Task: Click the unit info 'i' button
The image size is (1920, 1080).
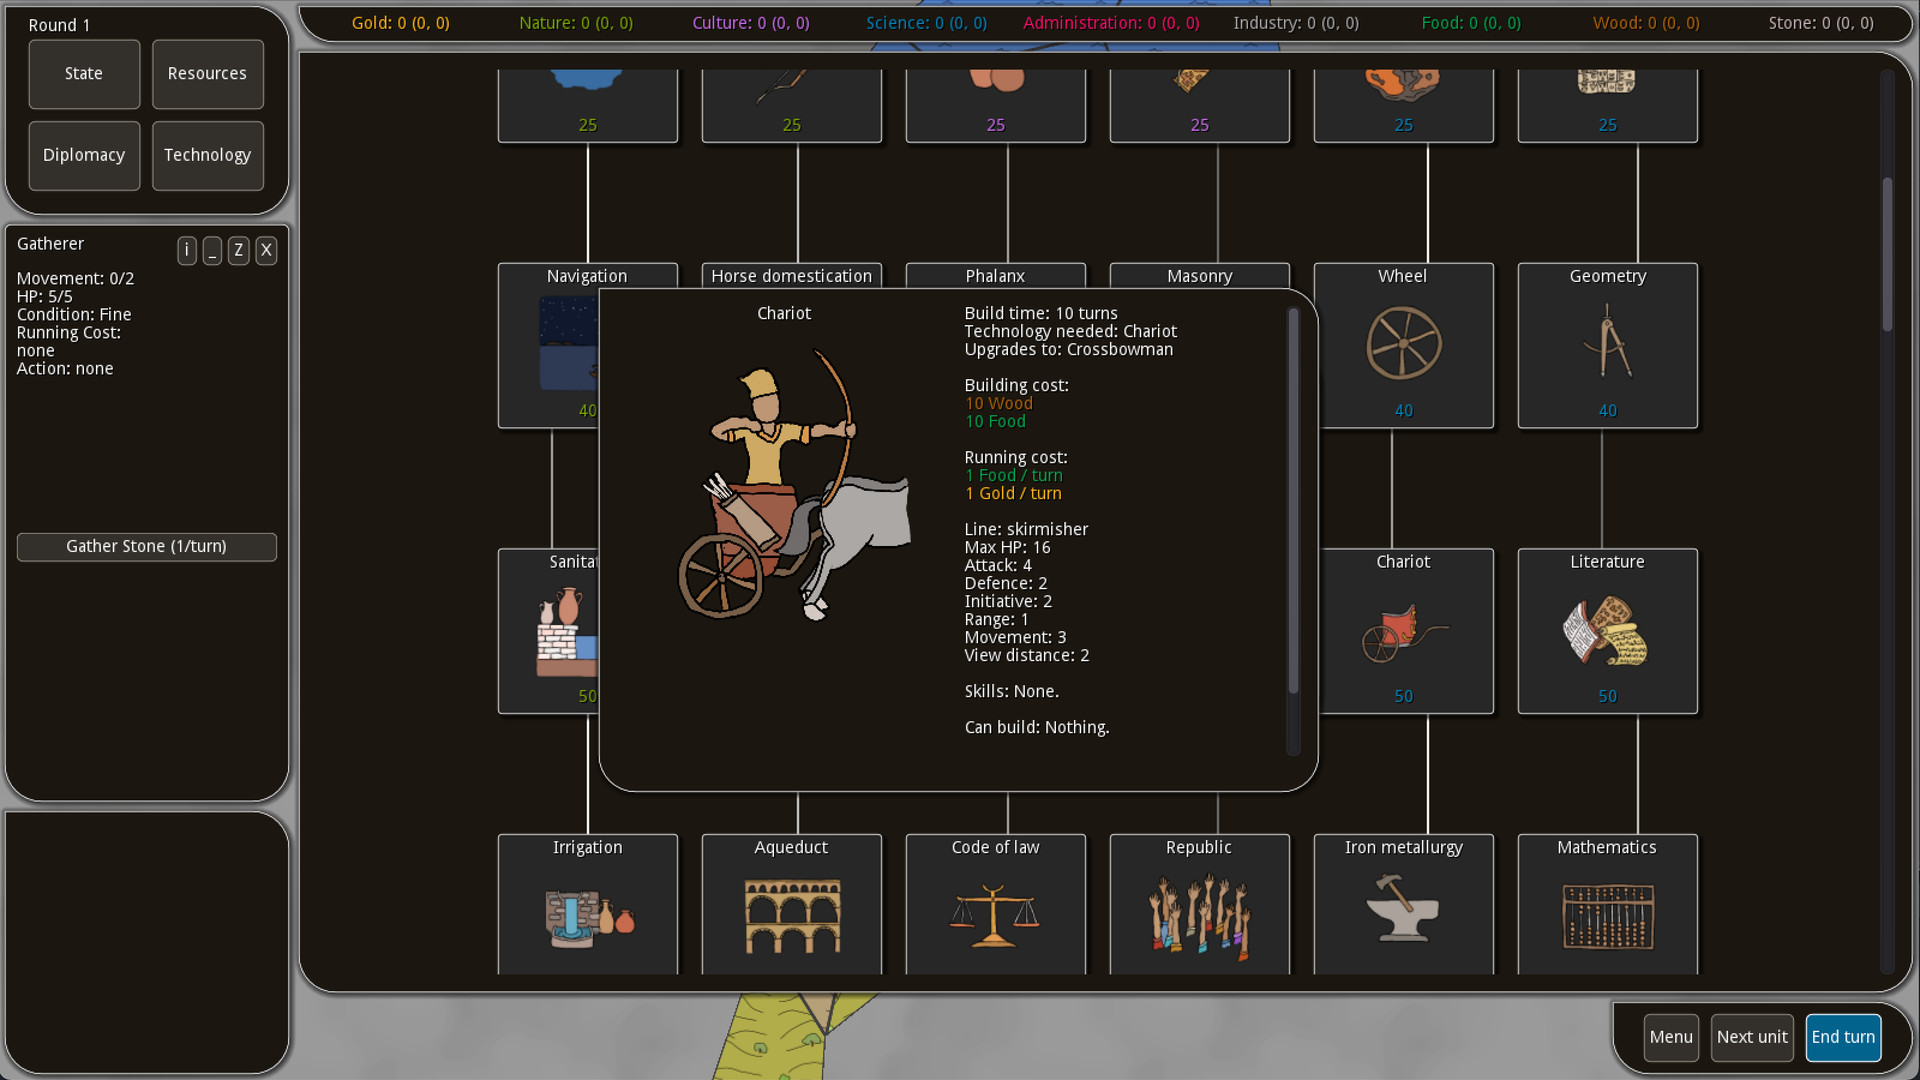Action: 186,250
